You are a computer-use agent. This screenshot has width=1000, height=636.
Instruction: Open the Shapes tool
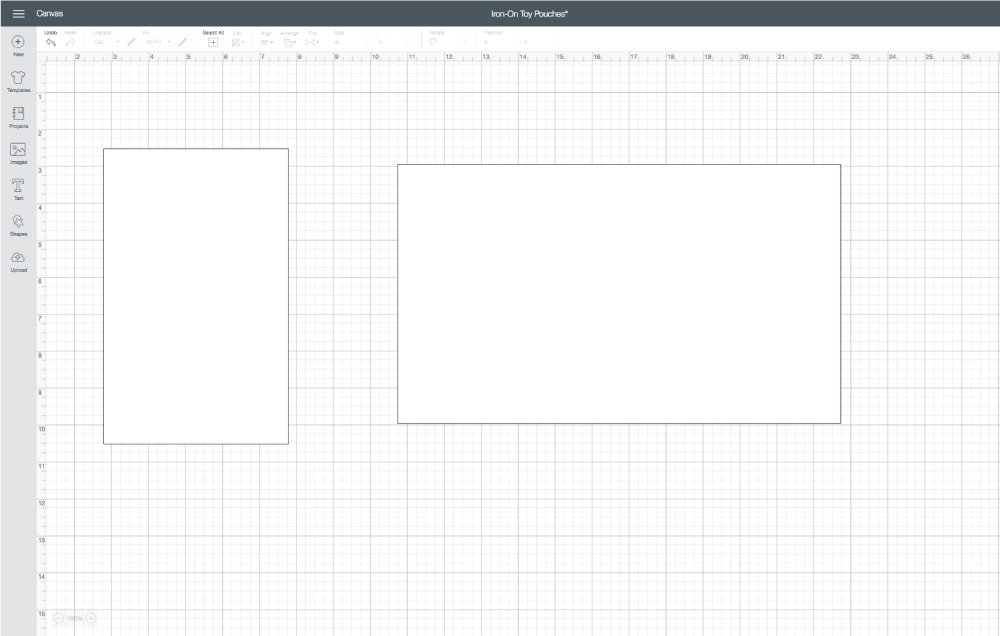coord(18,221)
